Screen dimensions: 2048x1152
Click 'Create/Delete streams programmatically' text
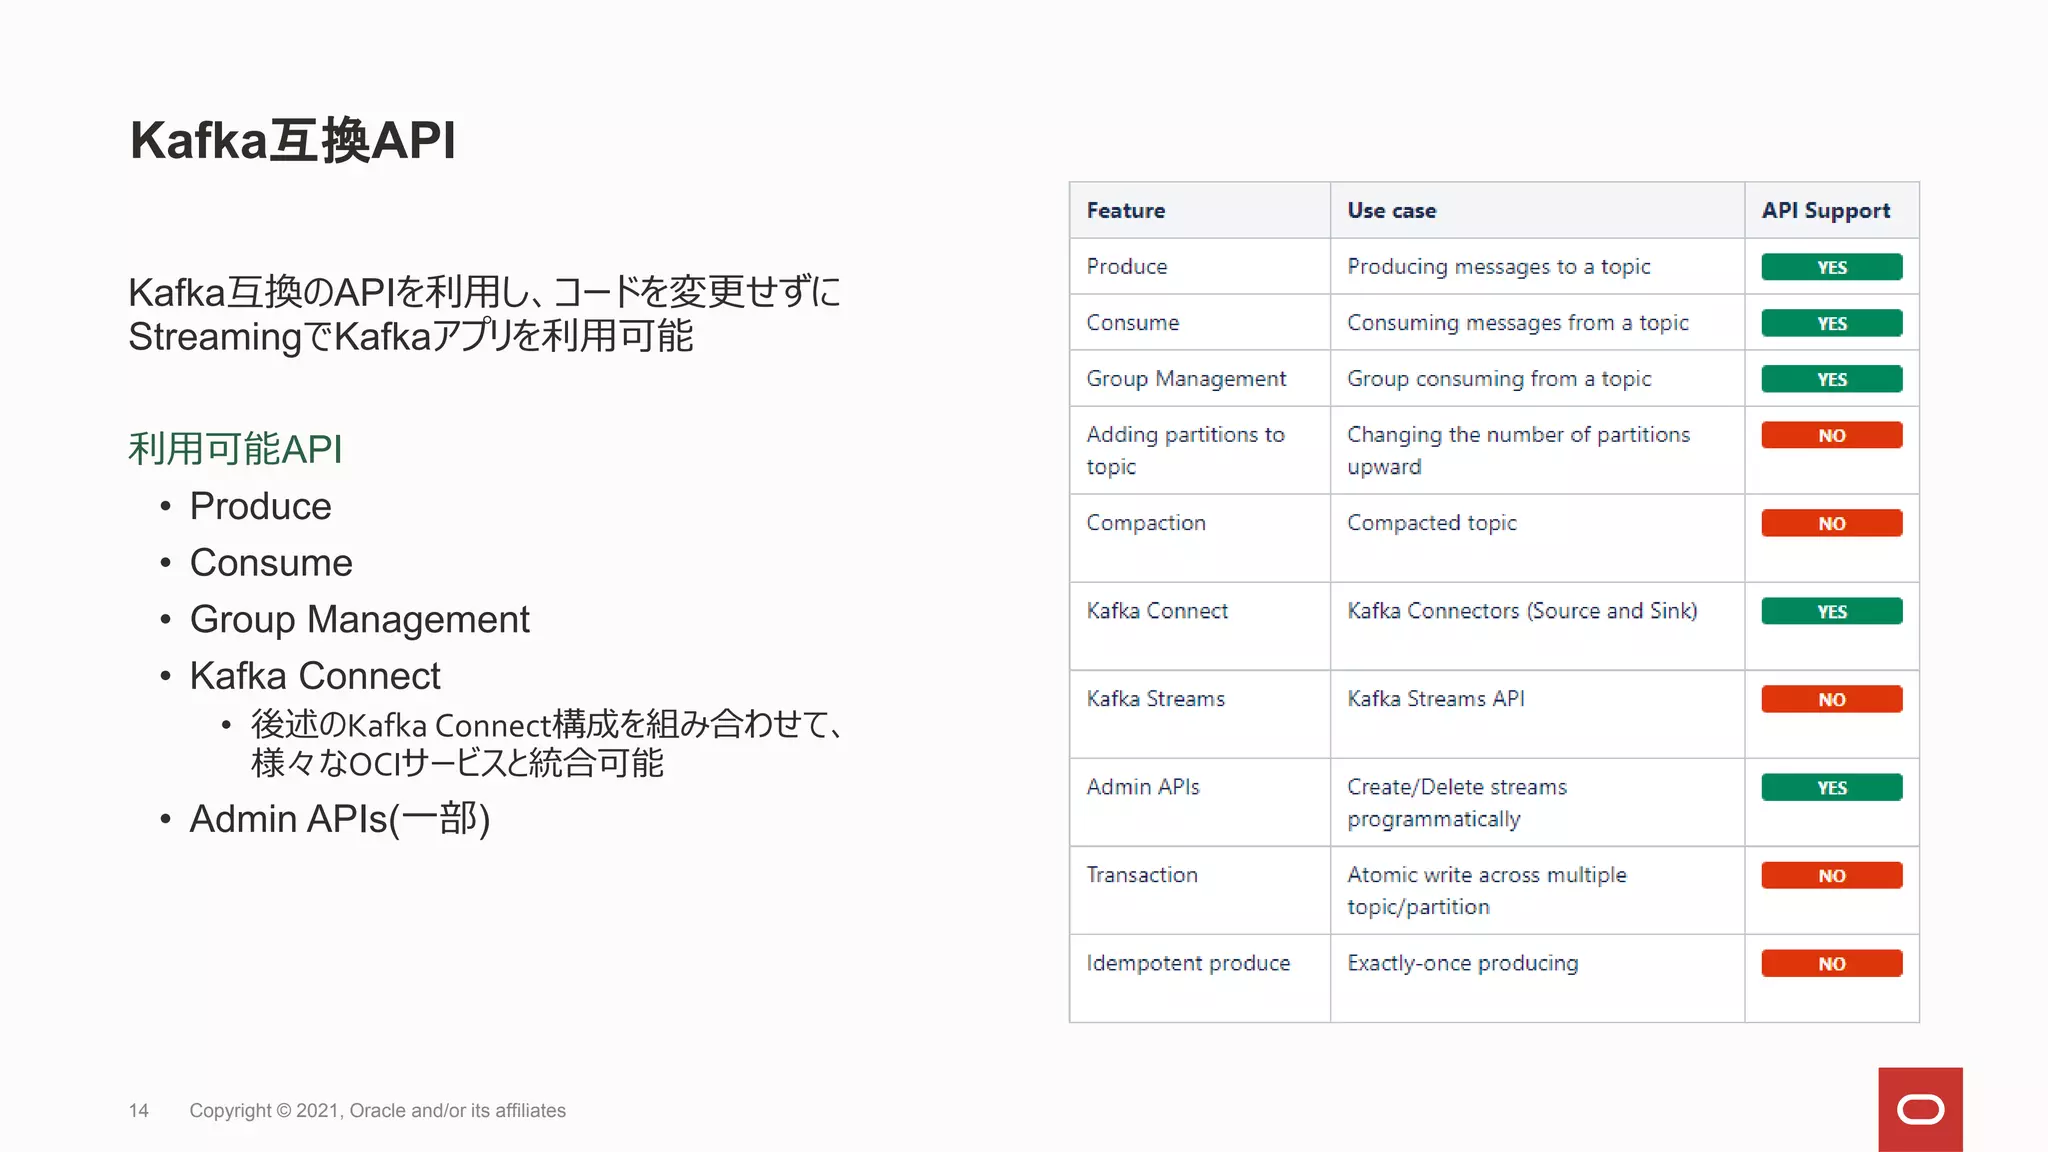pyautogui.click(x=1457, y=803)
